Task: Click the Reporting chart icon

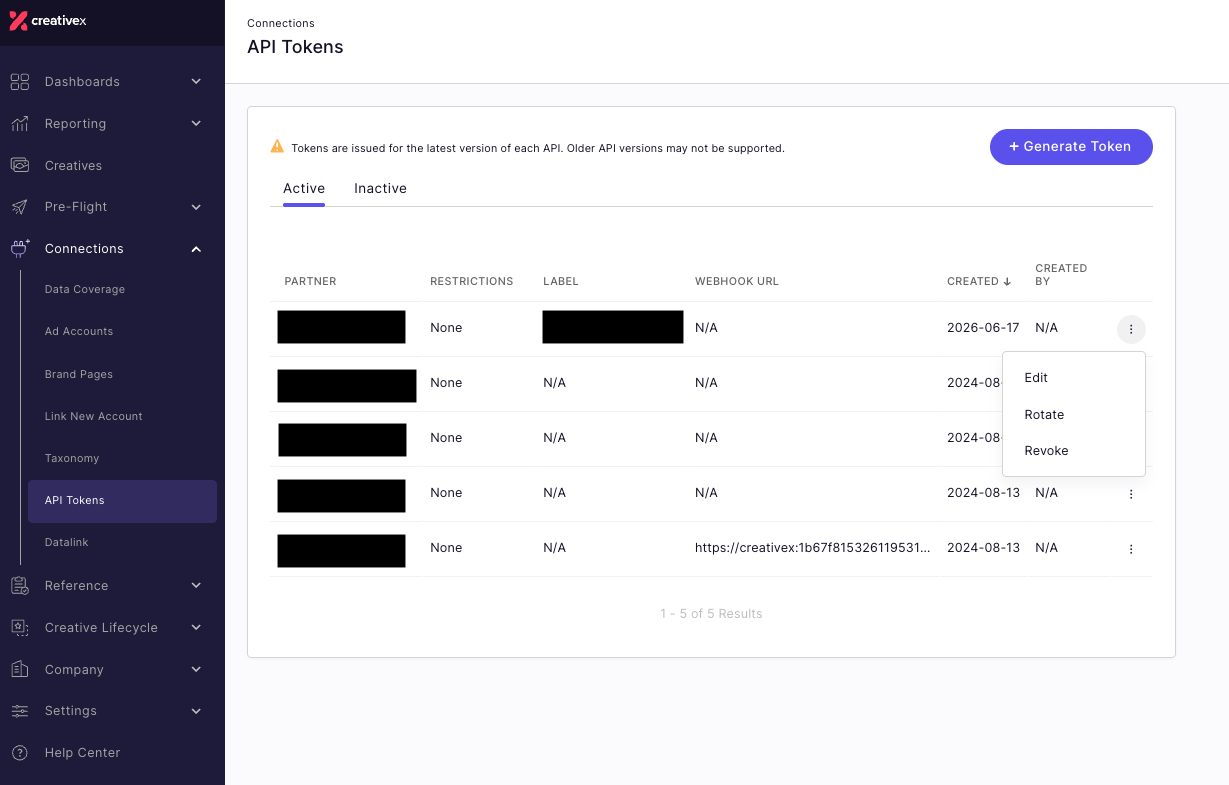Action: click(20, 124)
